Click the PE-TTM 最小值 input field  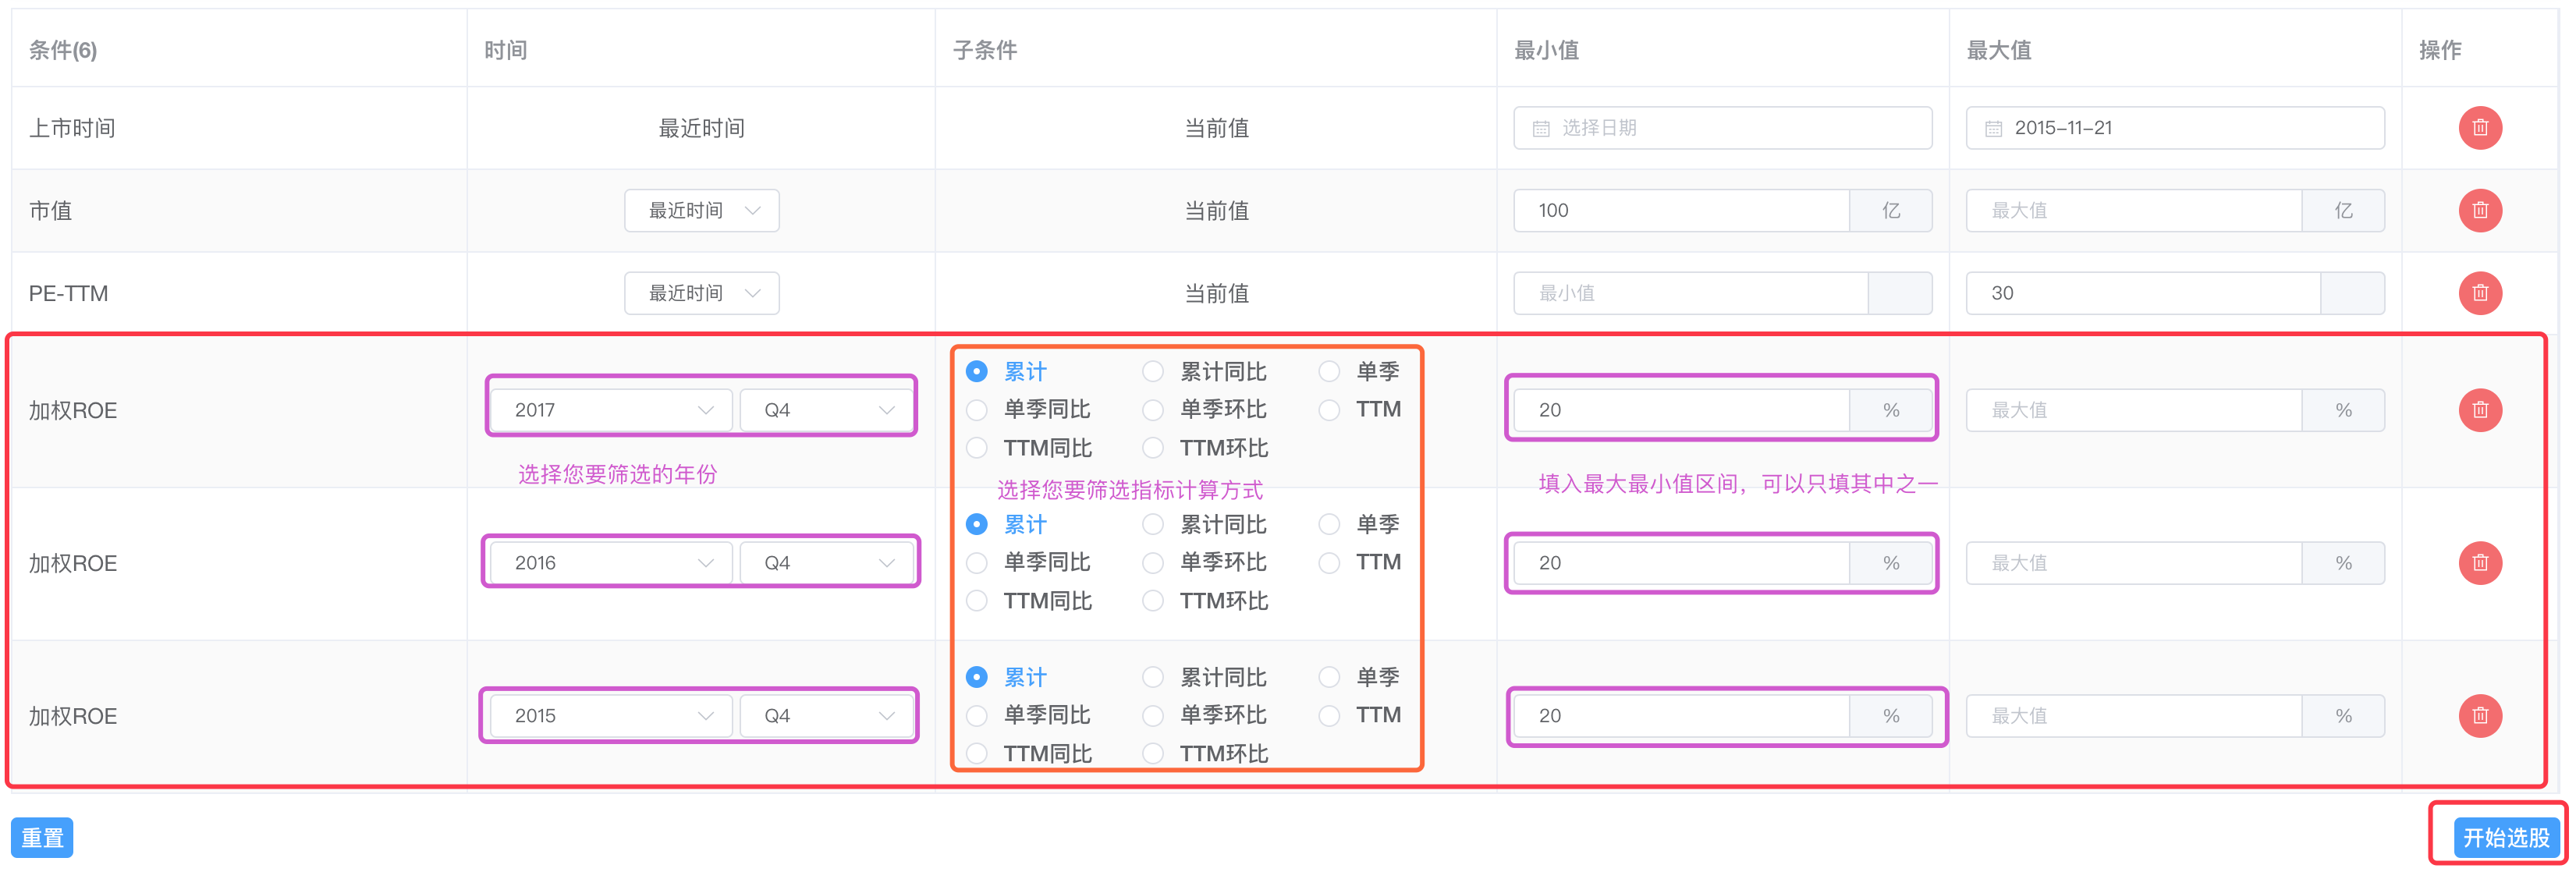1691,293
